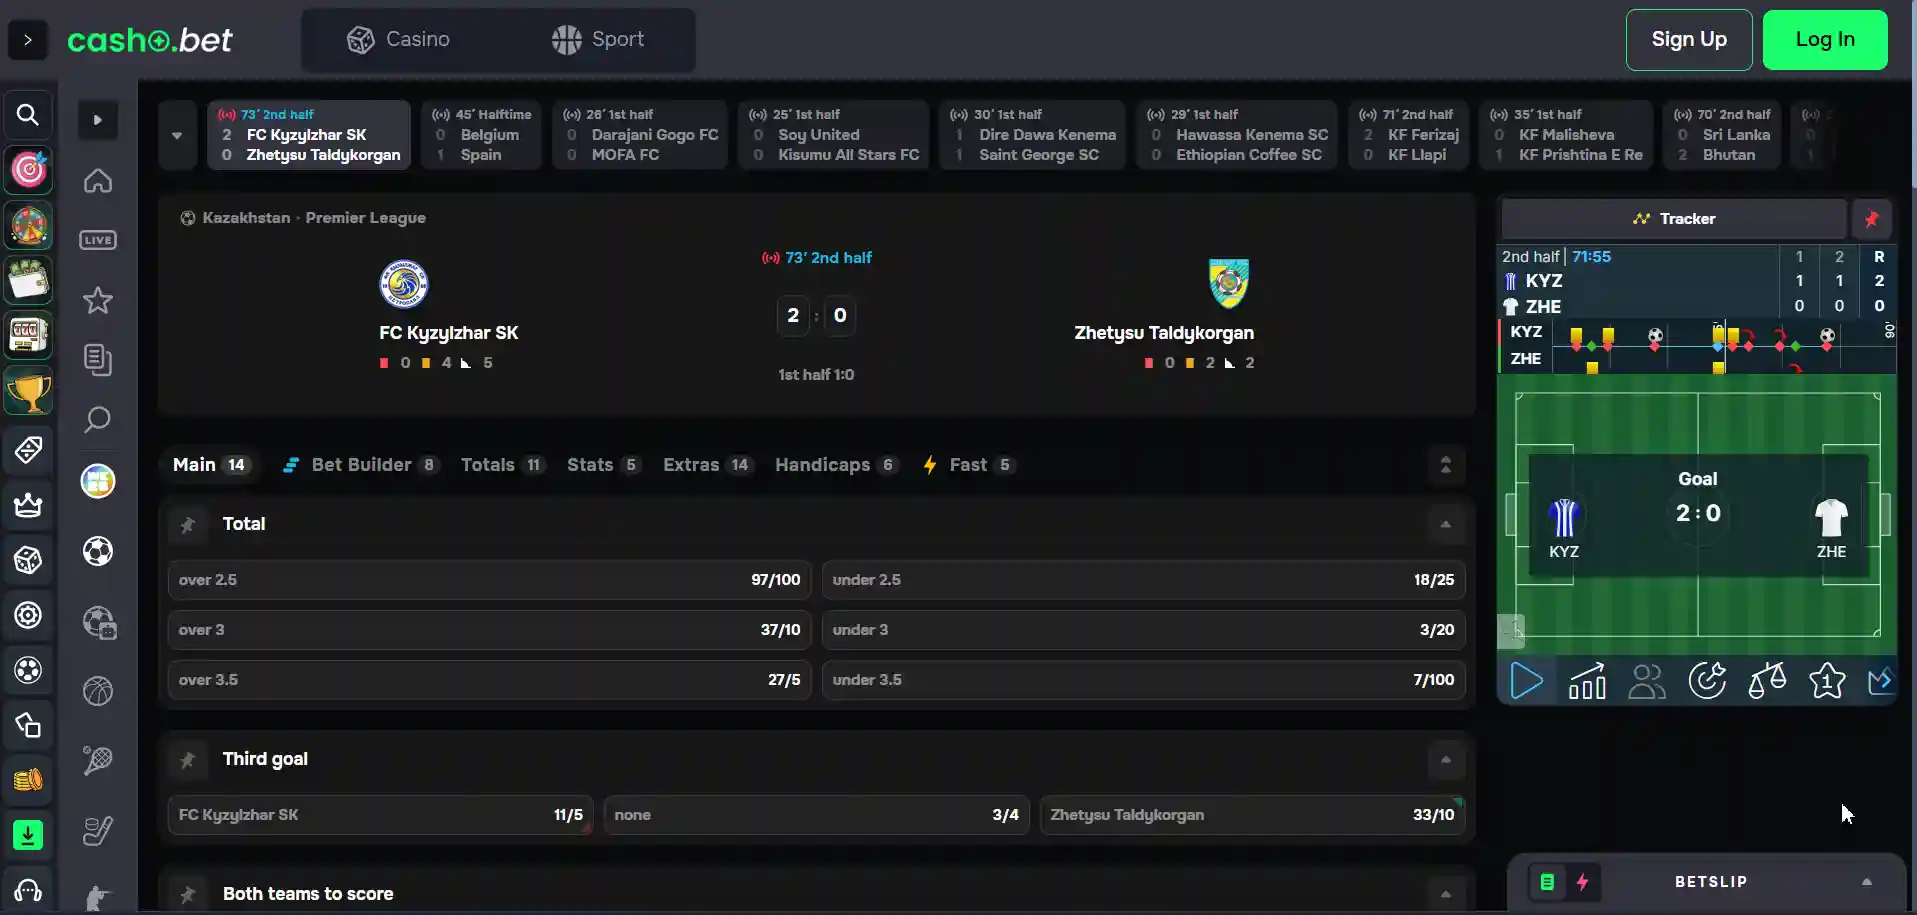The width and height of the screenshot is (1917, 915).
Task: Toggle the quick bet lightning icon
Action: tap(1582, 882)
